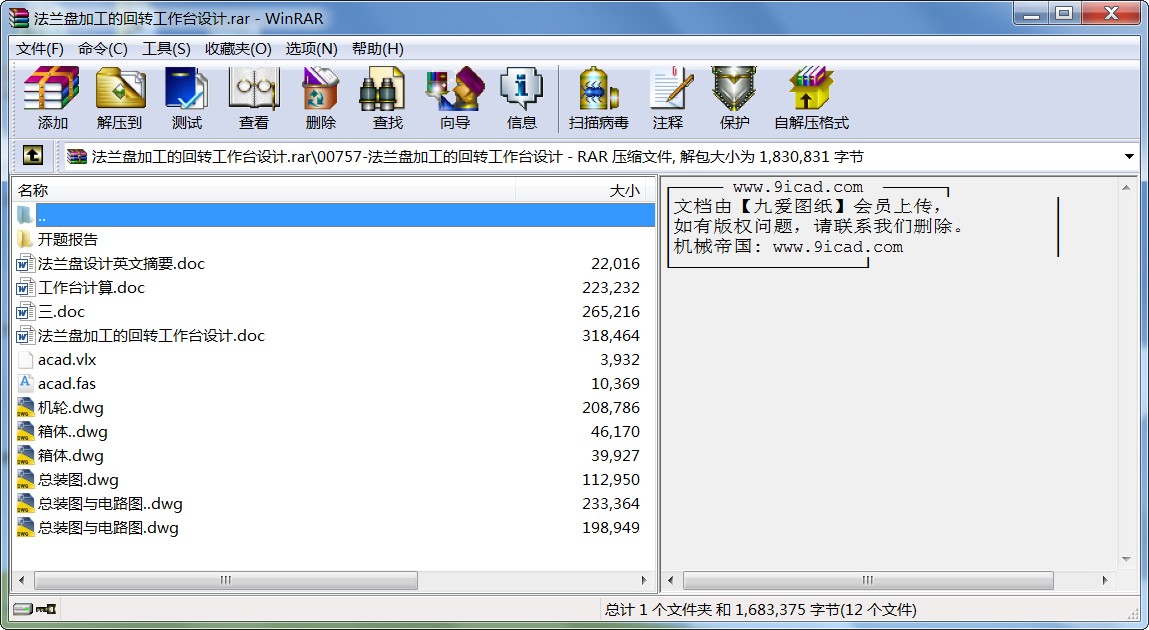This screenshot has width=1149, height=630.
Task: Show archive 信息 (Info) icon
Action: 521,98
